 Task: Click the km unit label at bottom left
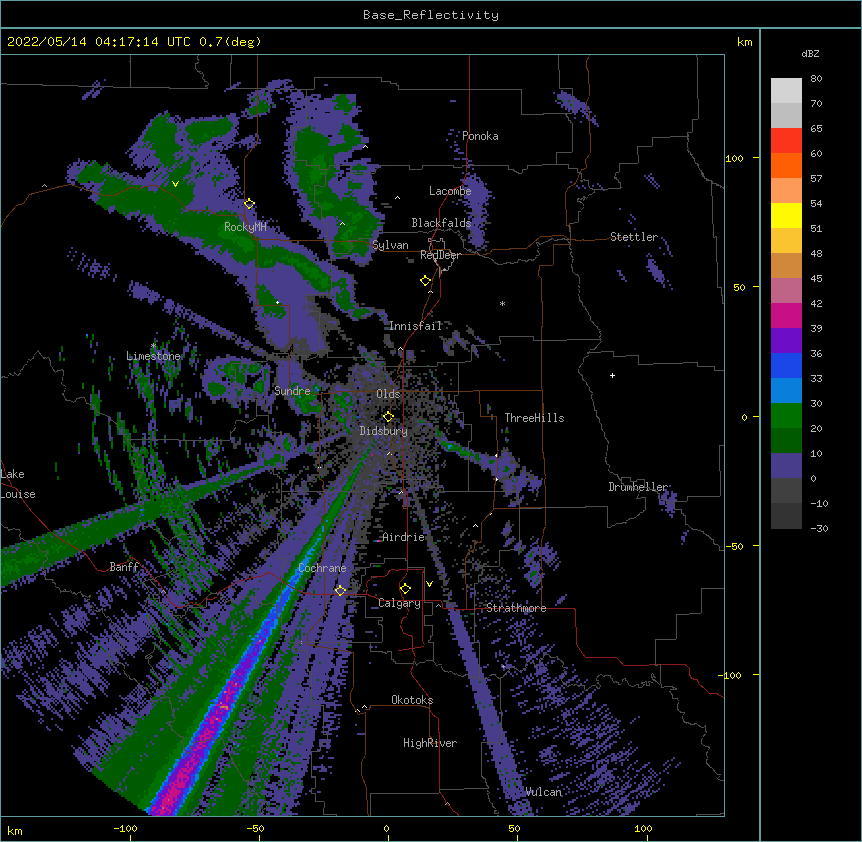point(15,830)
